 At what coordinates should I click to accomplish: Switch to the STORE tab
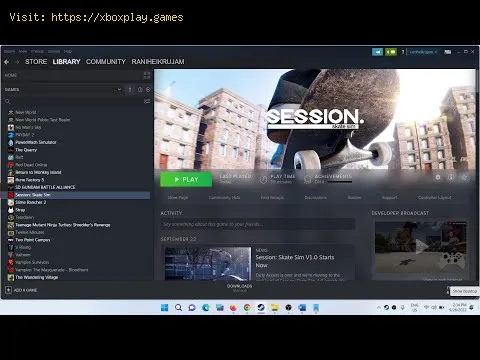point(36,62)
